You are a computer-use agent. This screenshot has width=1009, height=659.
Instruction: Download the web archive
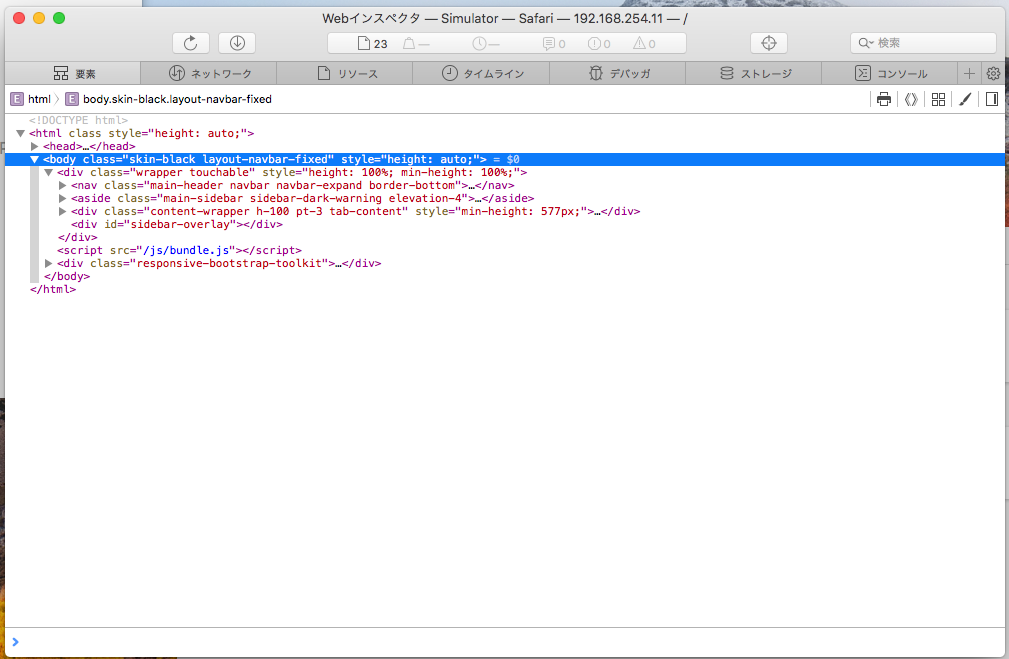click(x=237, y=43)
